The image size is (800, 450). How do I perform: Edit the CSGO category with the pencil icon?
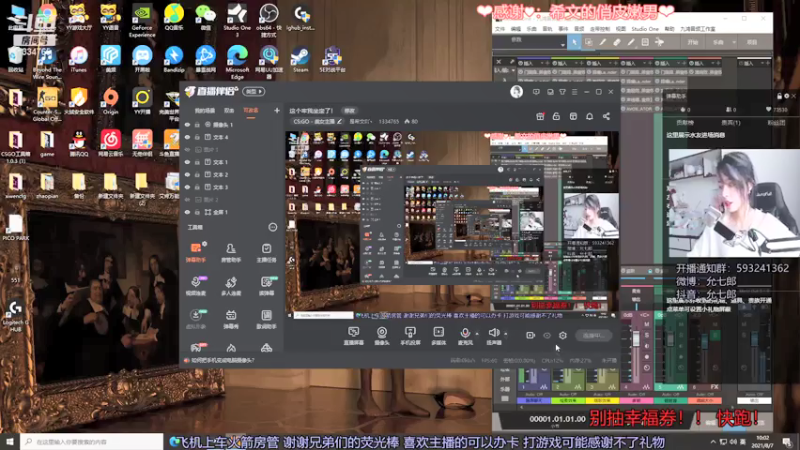click(x=339, y=122)
